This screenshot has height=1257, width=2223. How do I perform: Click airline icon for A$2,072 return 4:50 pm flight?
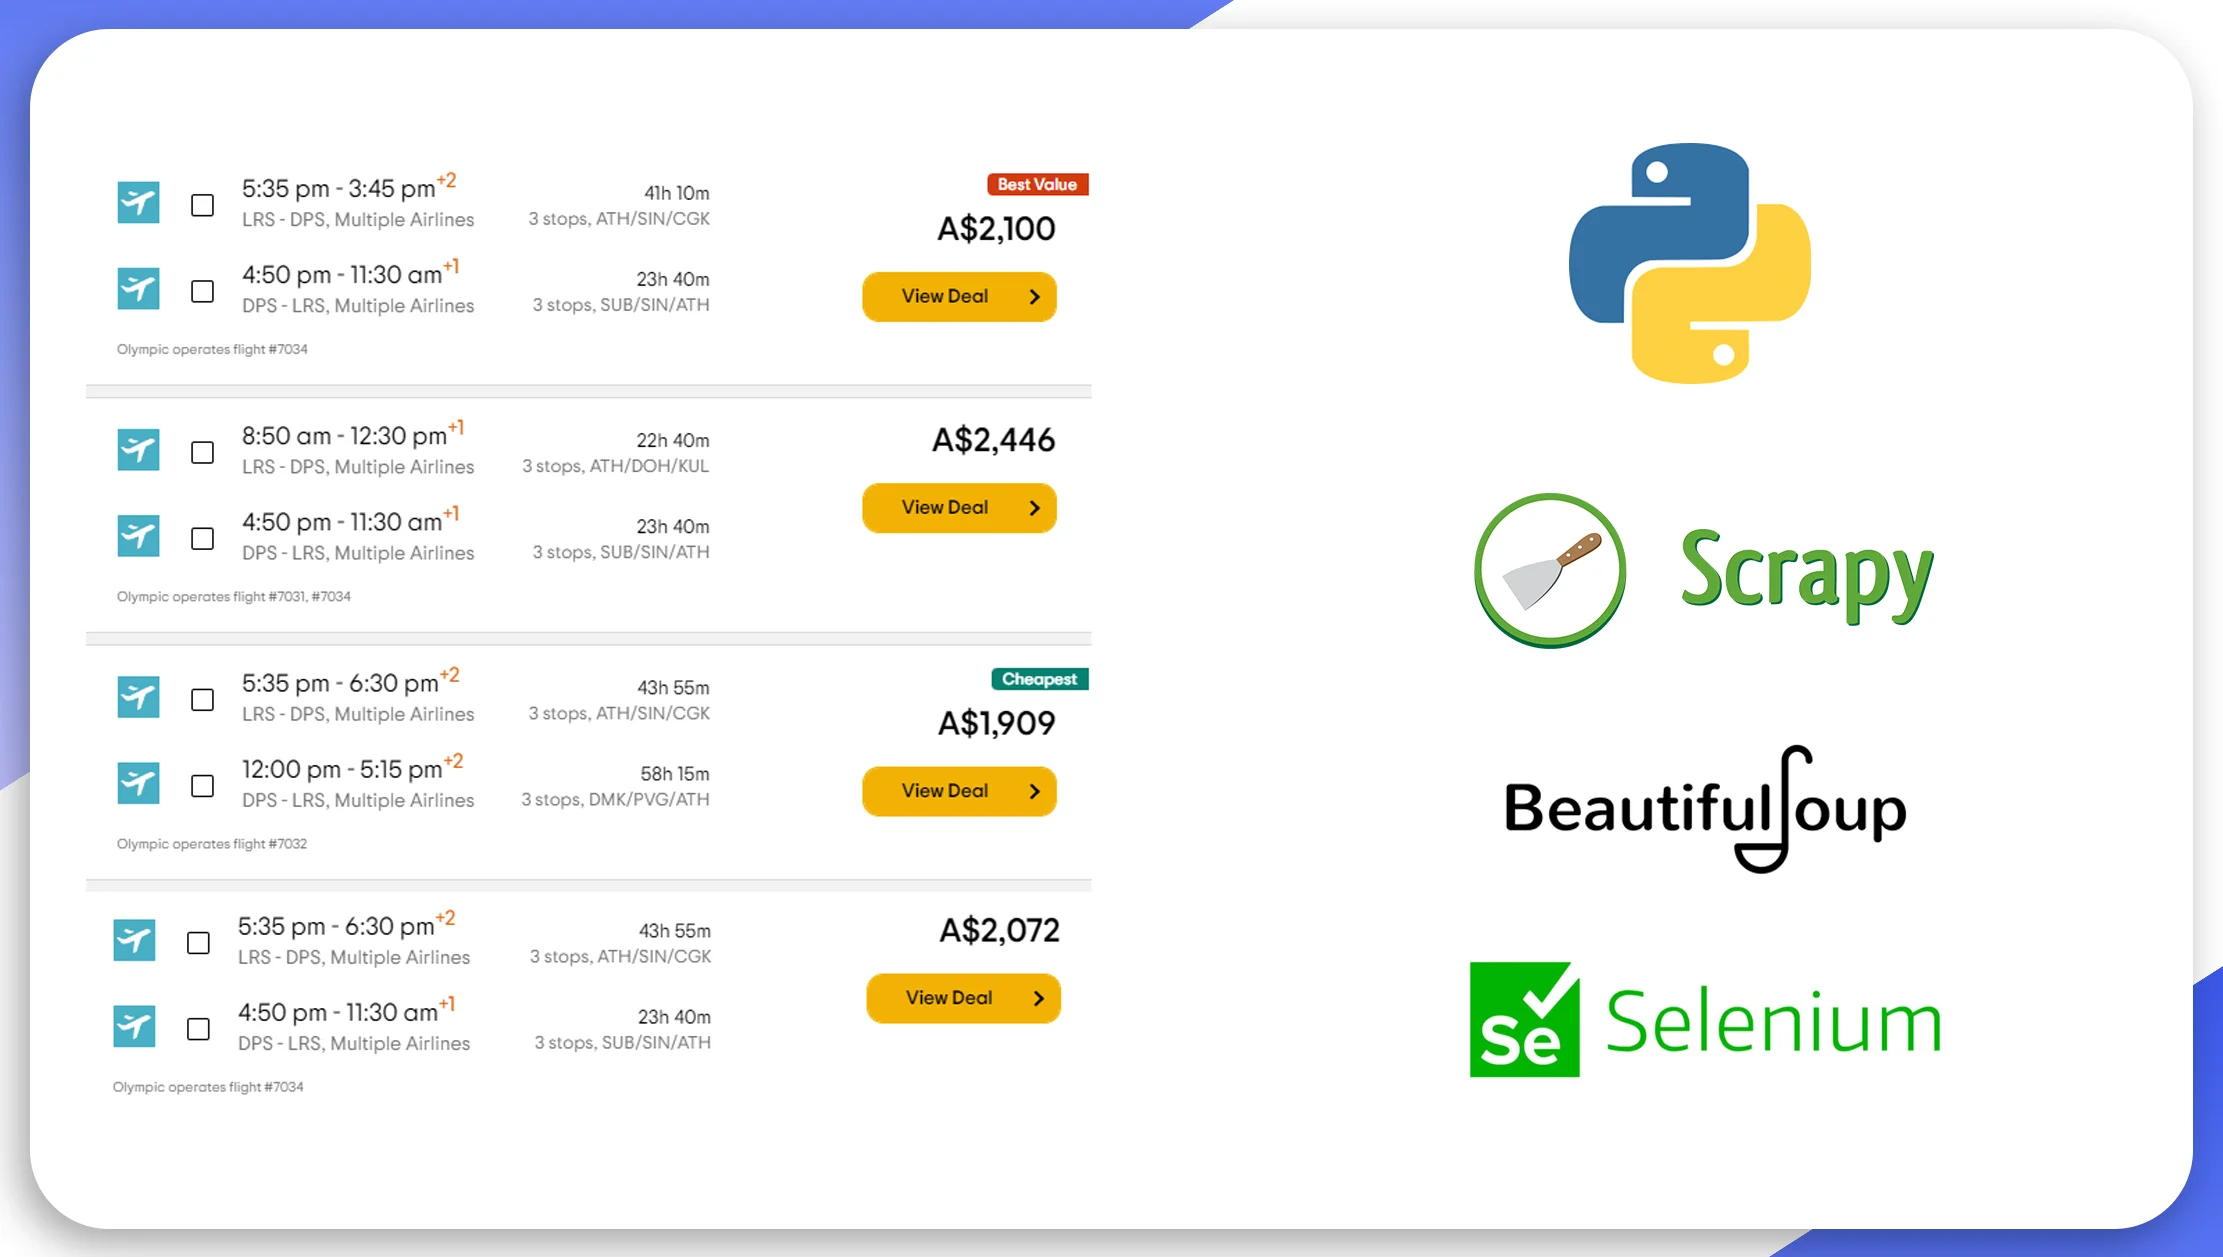click(x=134, y=1026)
